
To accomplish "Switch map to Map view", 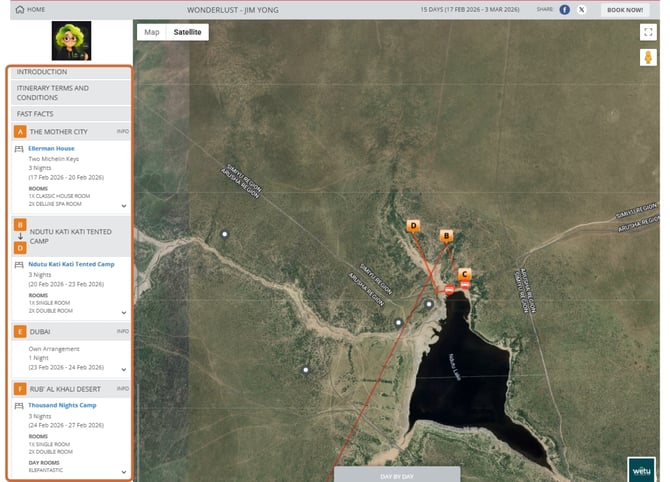I will pos(152,32).
